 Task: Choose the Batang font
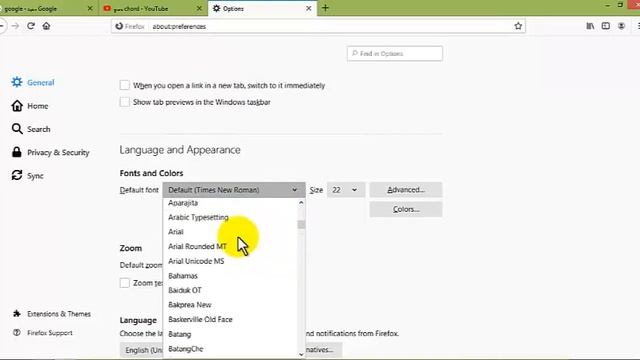231,334
